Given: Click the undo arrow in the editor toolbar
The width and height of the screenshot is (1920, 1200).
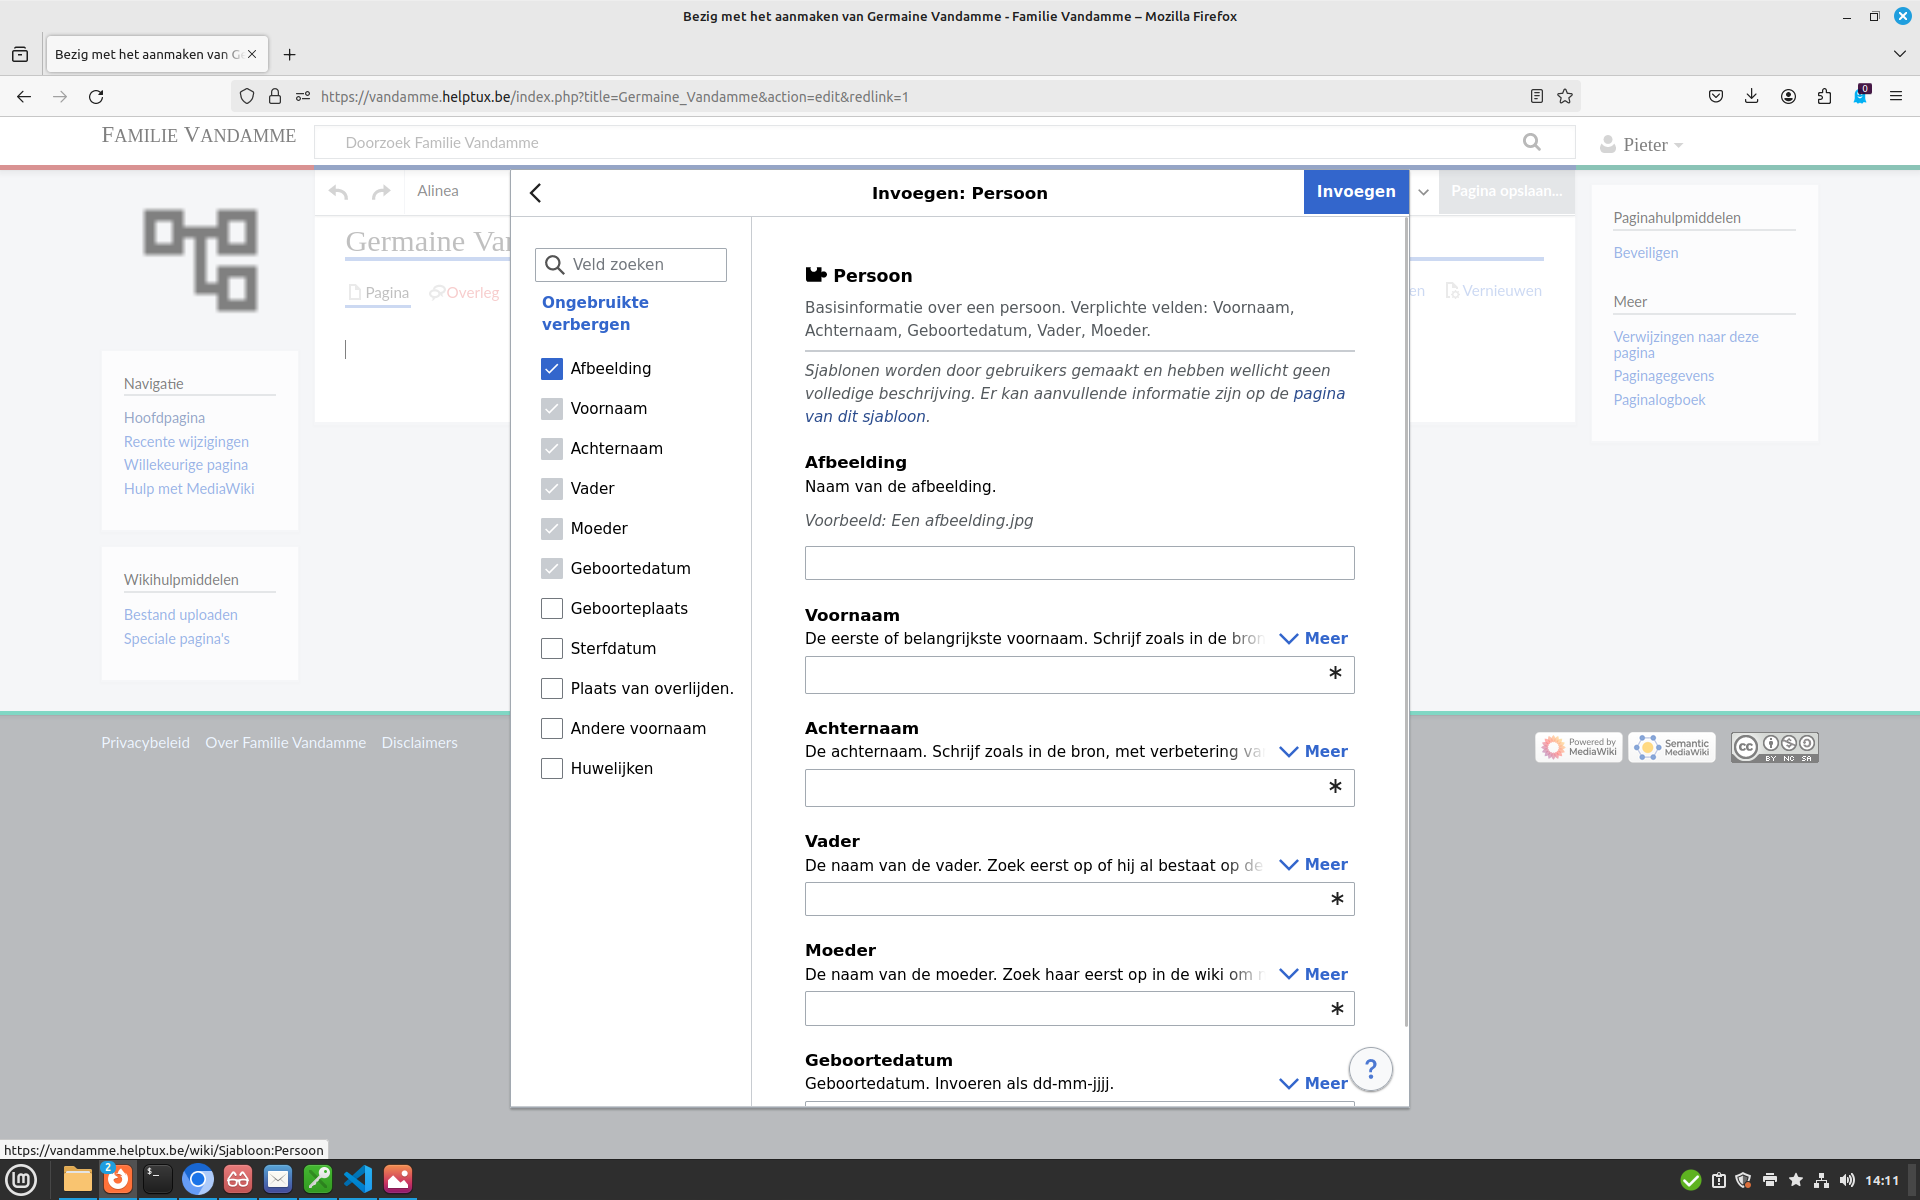Looking at the screenshot, I should (x=339, y=192).
